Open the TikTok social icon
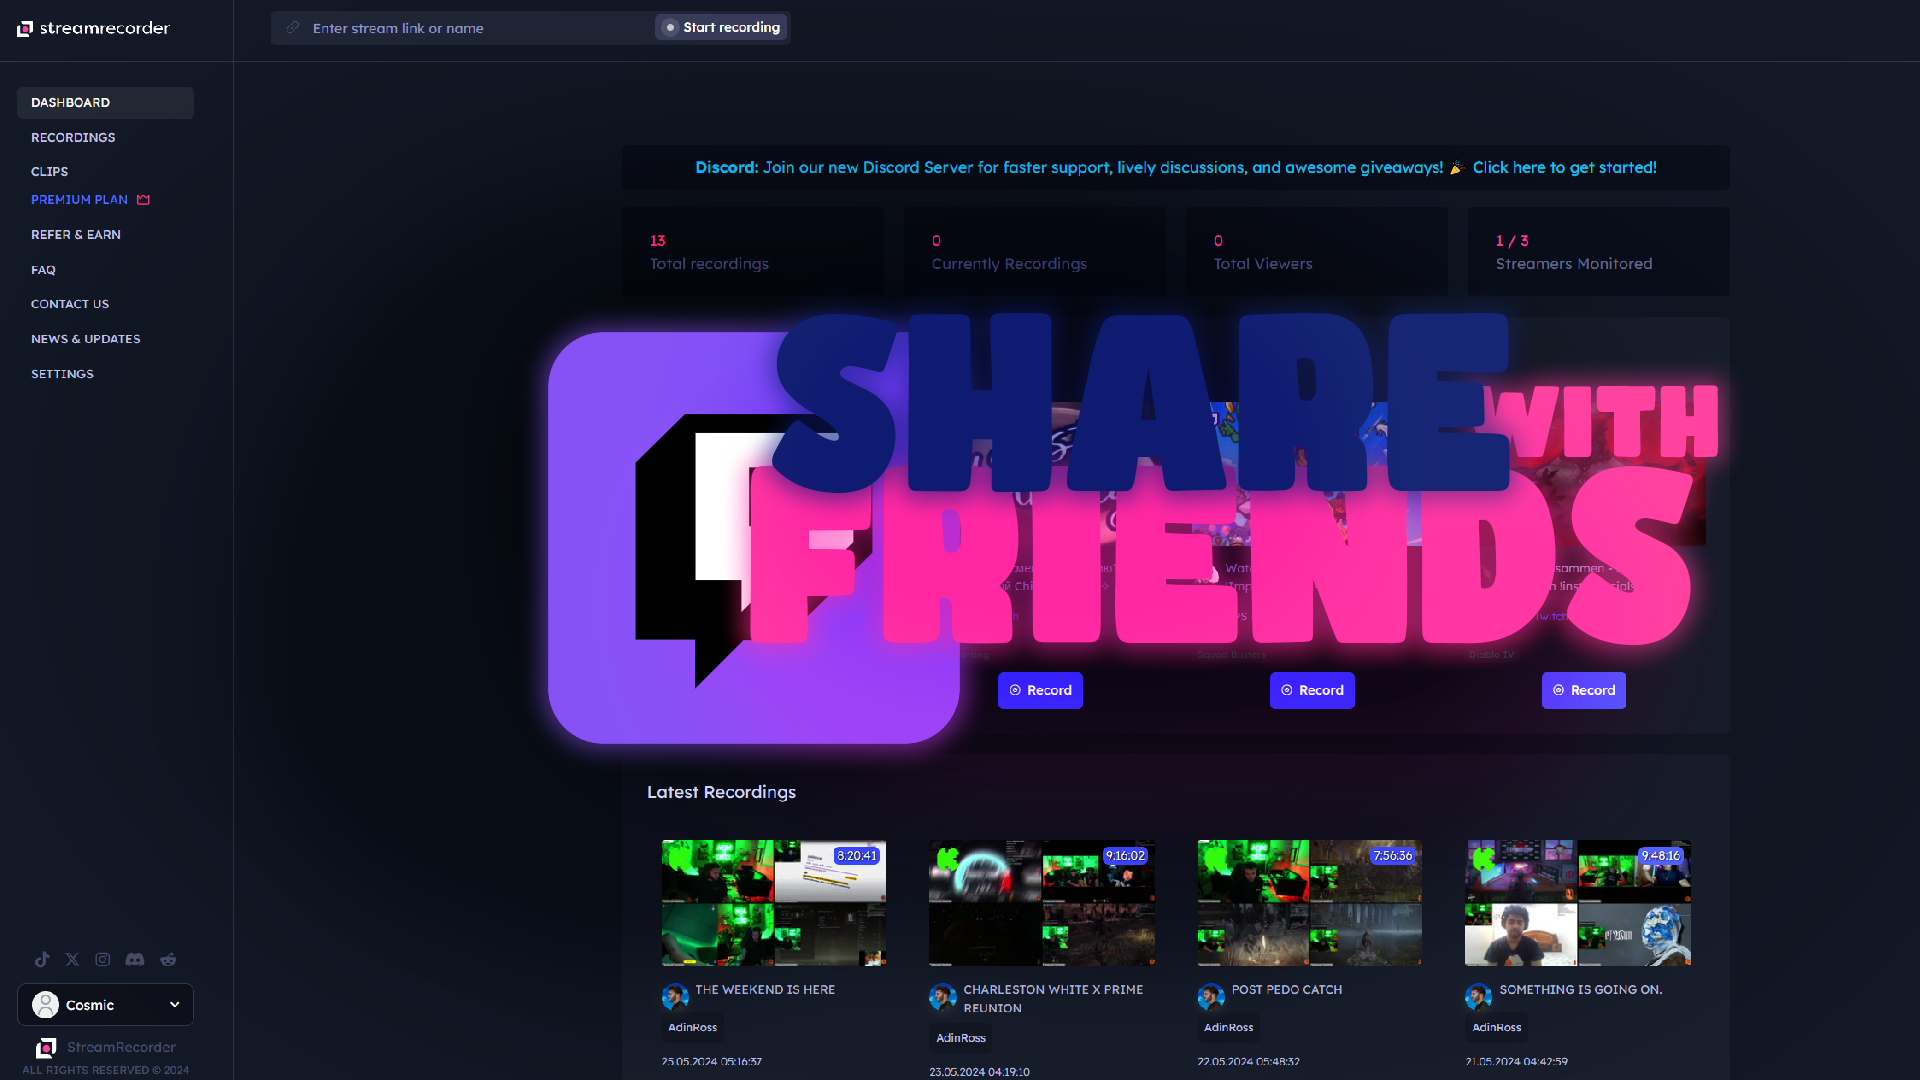 (42, 959)
